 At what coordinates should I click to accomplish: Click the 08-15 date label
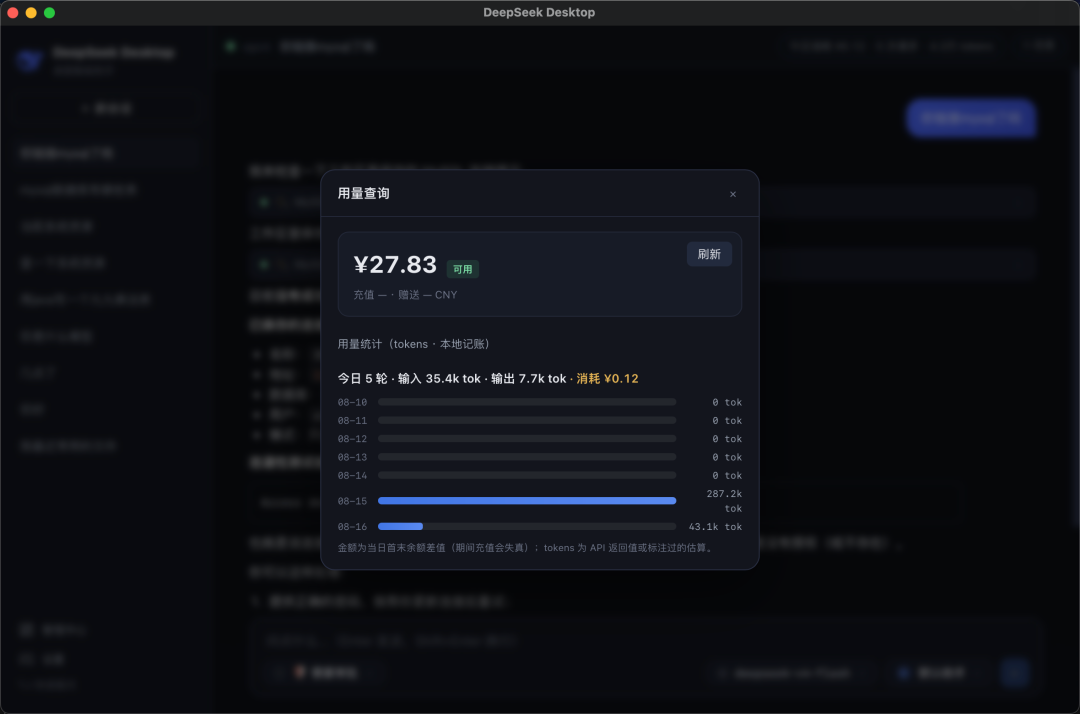point(352,501)
